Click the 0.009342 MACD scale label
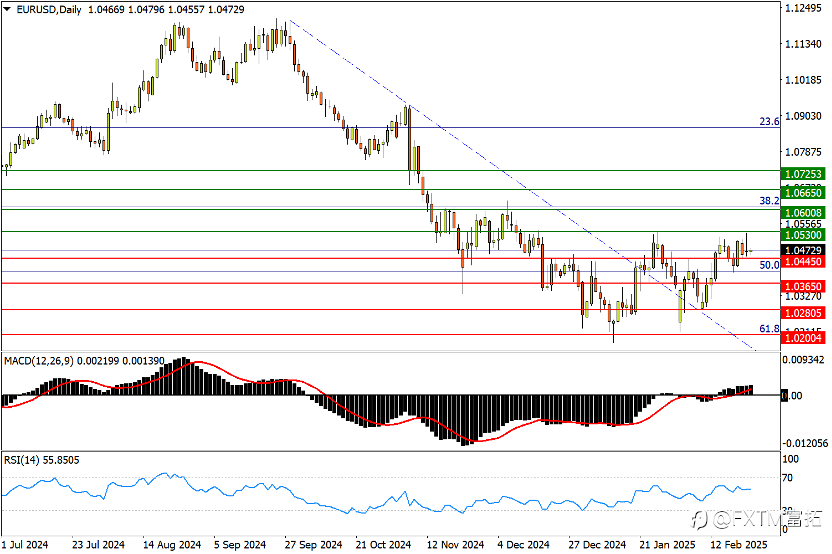 [803, 360]
